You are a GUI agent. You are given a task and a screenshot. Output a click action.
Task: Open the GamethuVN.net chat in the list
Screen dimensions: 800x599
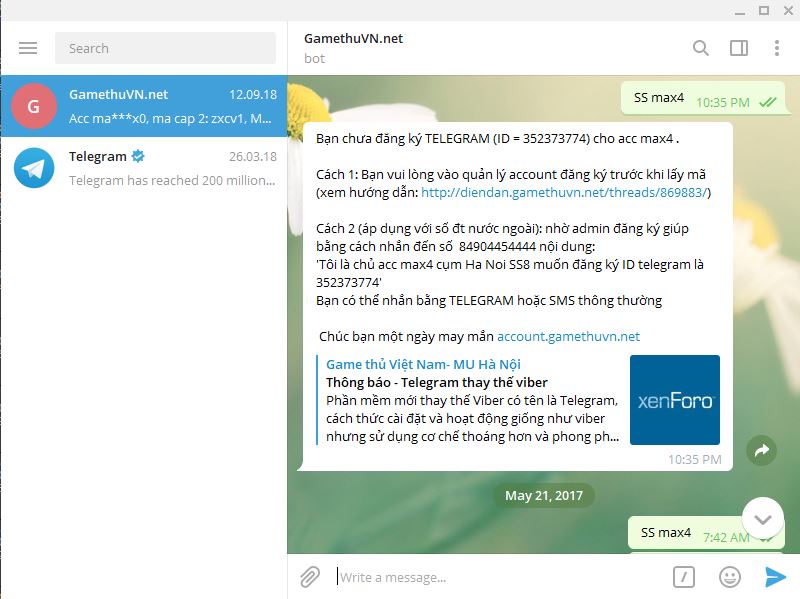[144, 106]
